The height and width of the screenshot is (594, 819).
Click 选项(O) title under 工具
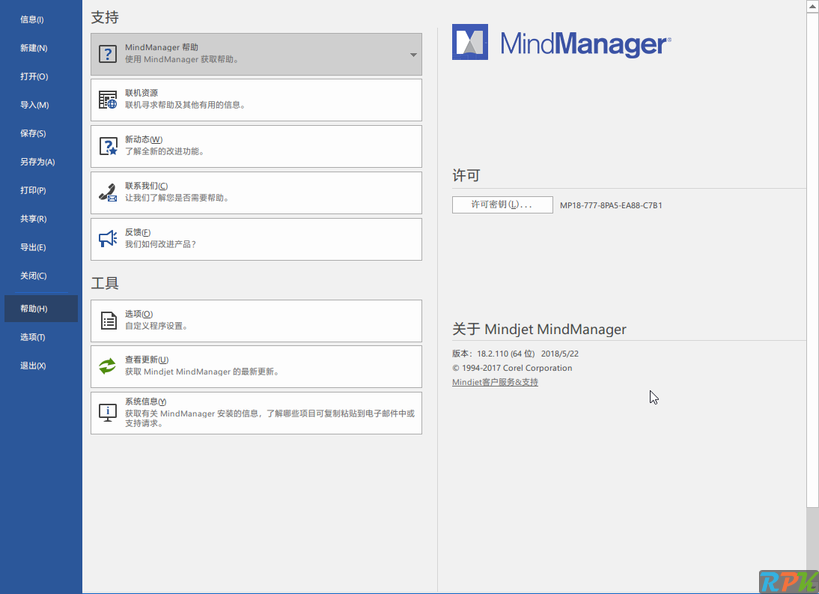point(138,314)
